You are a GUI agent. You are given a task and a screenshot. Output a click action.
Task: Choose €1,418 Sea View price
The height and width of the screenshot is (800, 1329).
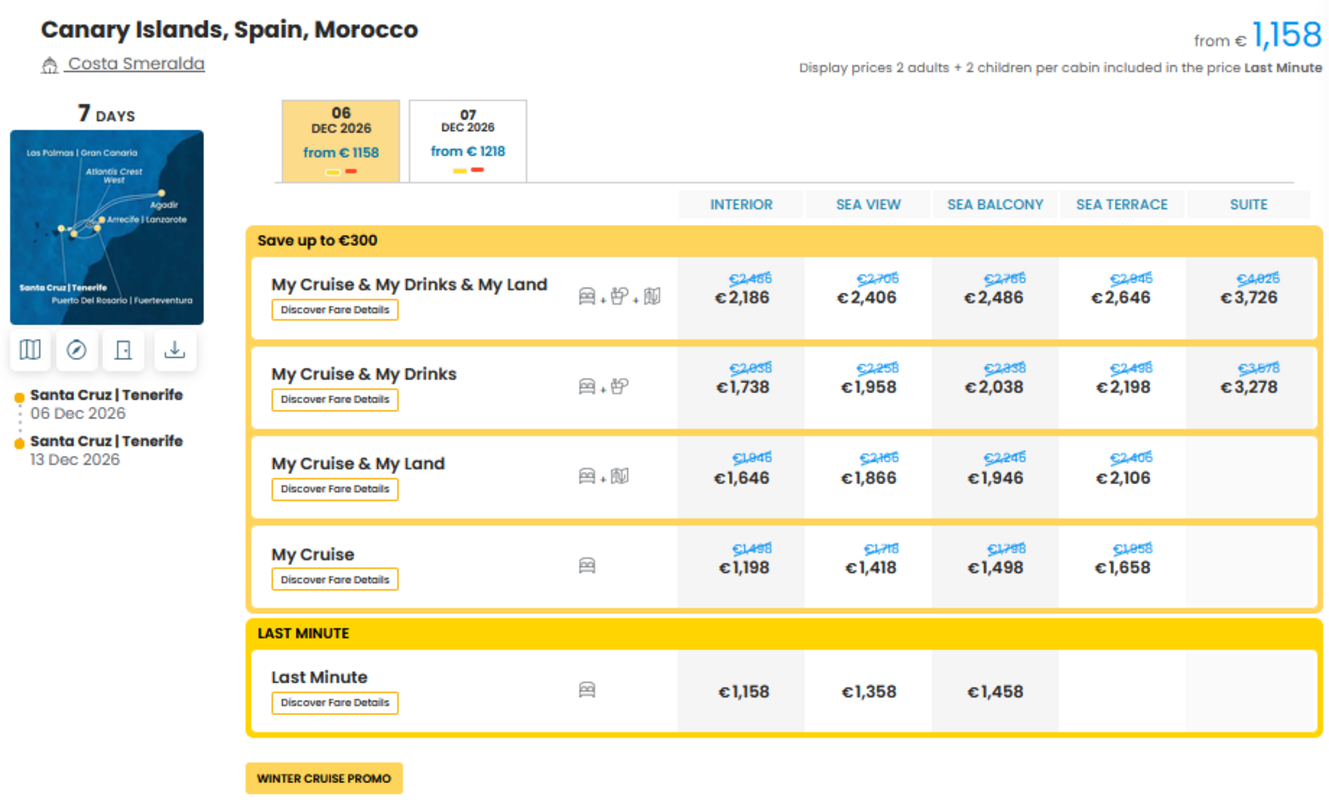pos(870,568)
